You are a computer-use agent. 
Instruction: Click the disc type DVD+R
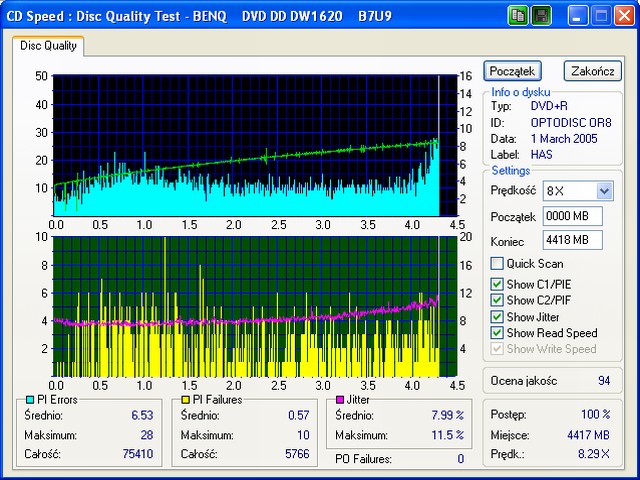point(549,106)
